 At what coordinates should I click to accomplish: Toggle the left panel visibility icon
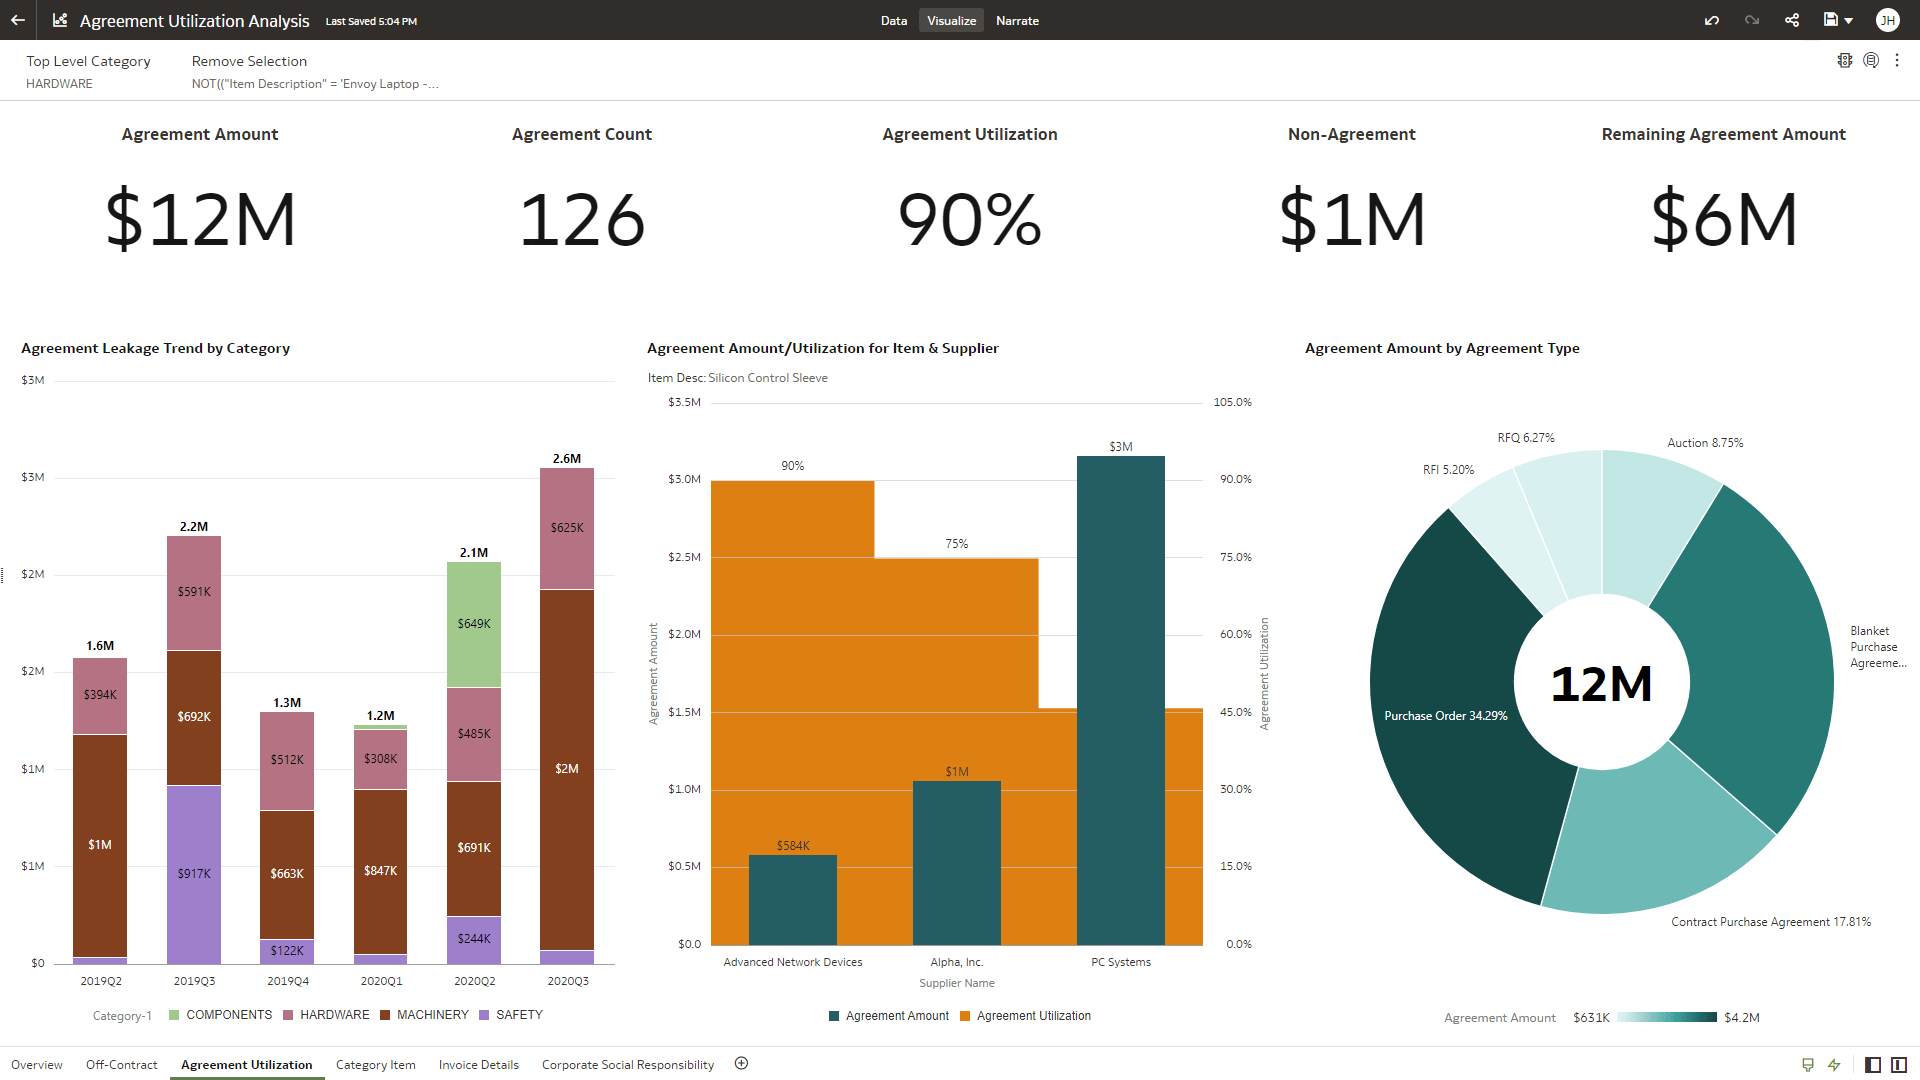pos(1872,1064)
